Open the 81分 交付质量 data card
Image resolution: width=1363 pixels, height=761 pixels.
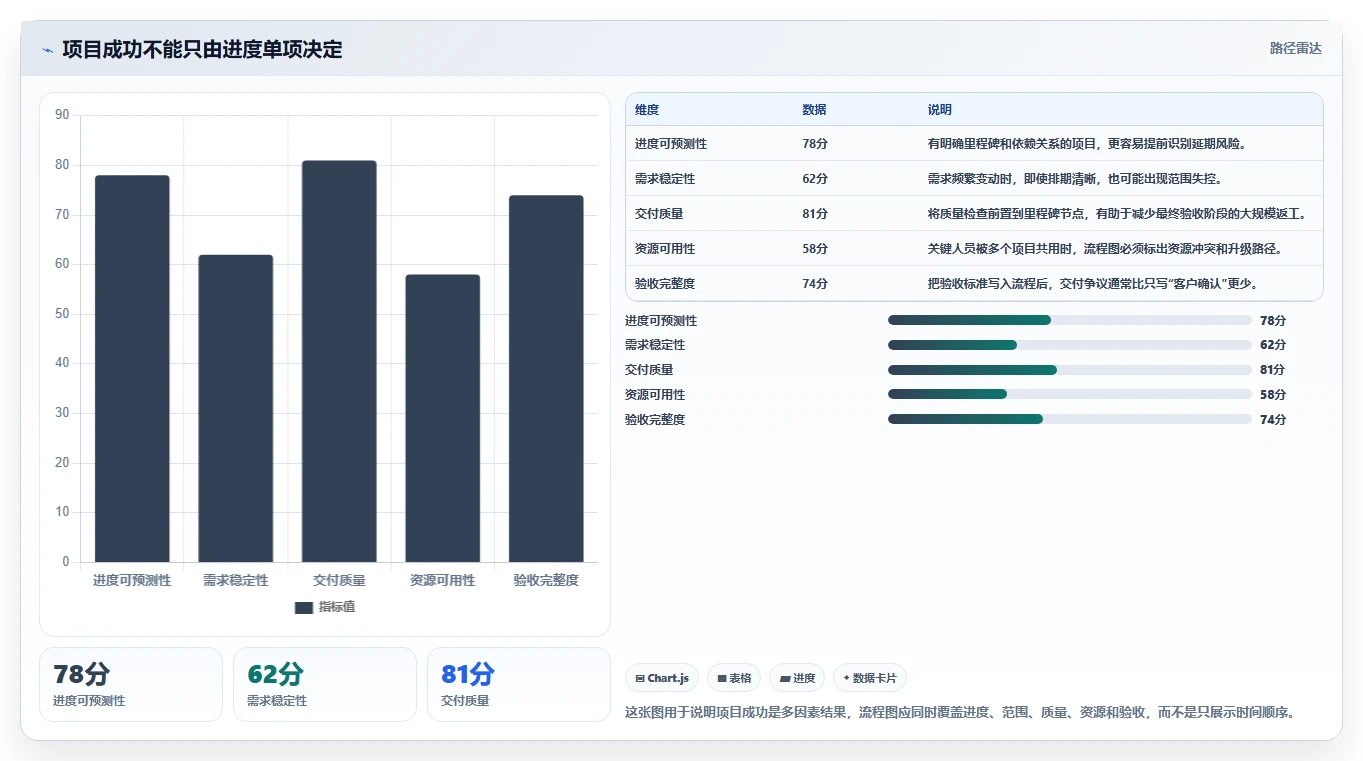519,684
